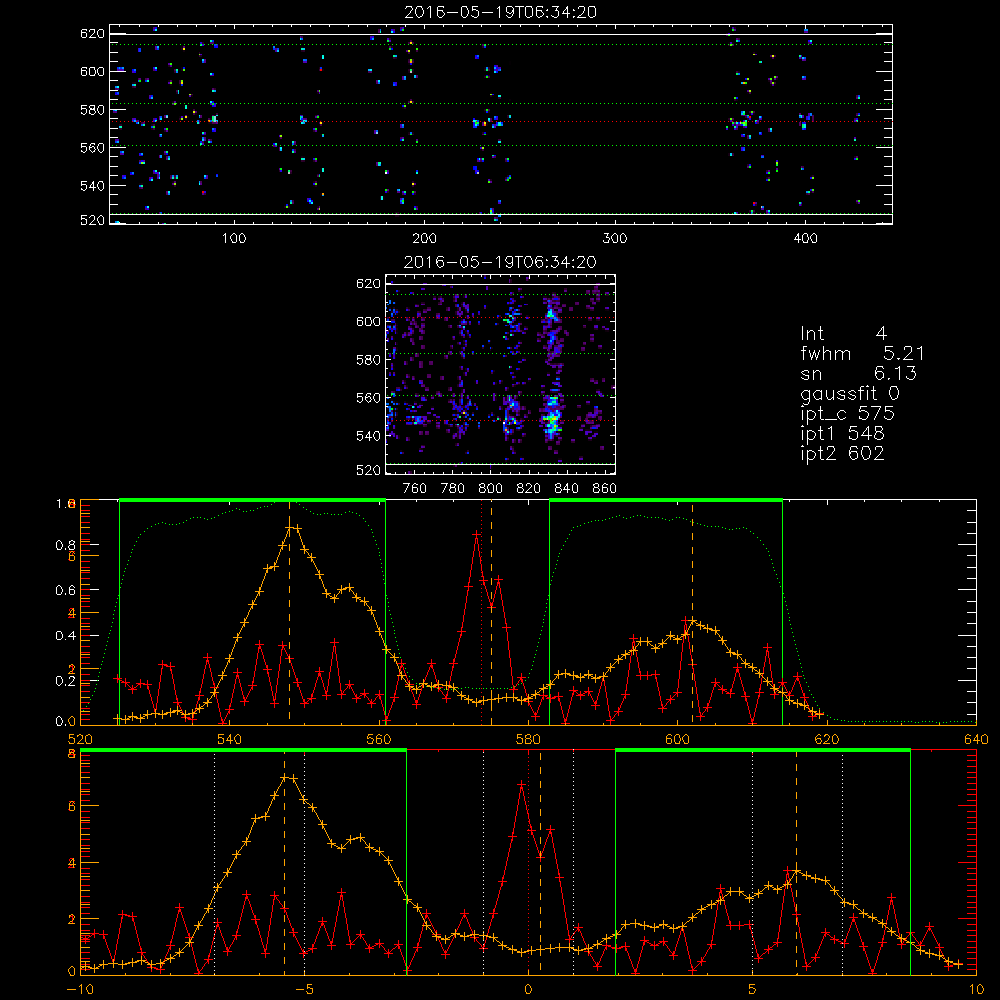Image resolution: width=1000 pixels, height=1000 pixels.
Task: Click x-axis label 400 on top plot
Action: (x=805, y=239)
